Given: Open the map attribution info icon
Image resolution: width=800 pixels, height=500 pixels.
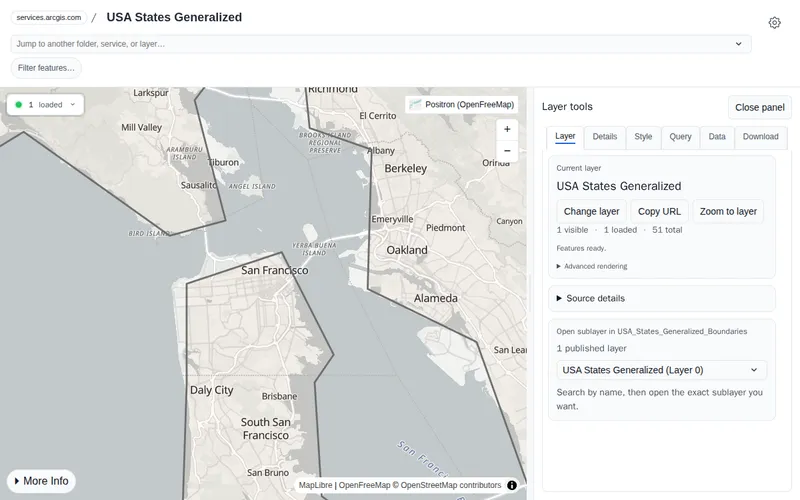Looking at the screenshot, I should click(x=511, y=485).
